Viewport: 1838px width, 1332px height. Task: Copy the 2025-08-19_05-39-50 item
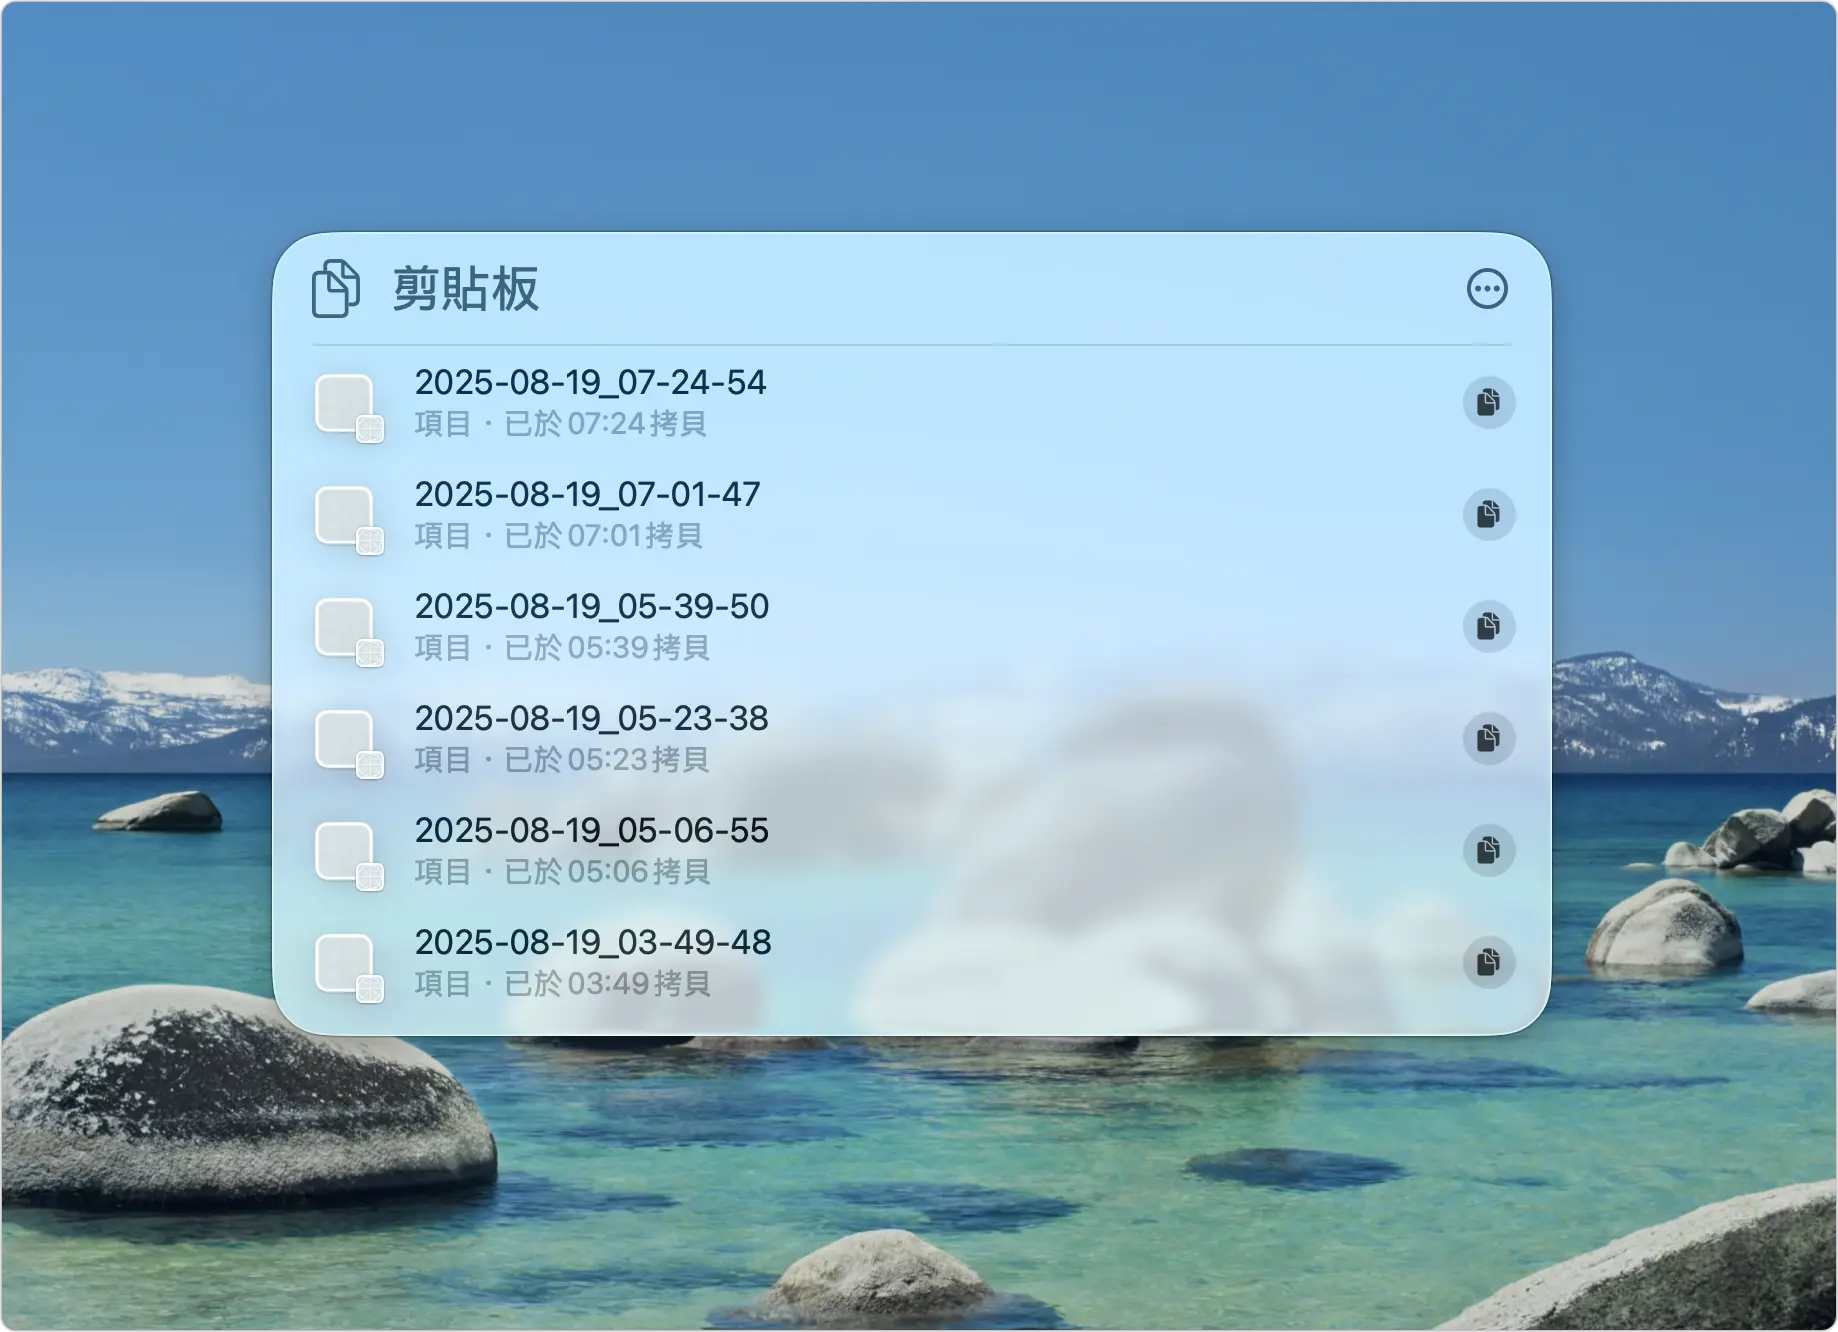click(x=1489, y=626)
